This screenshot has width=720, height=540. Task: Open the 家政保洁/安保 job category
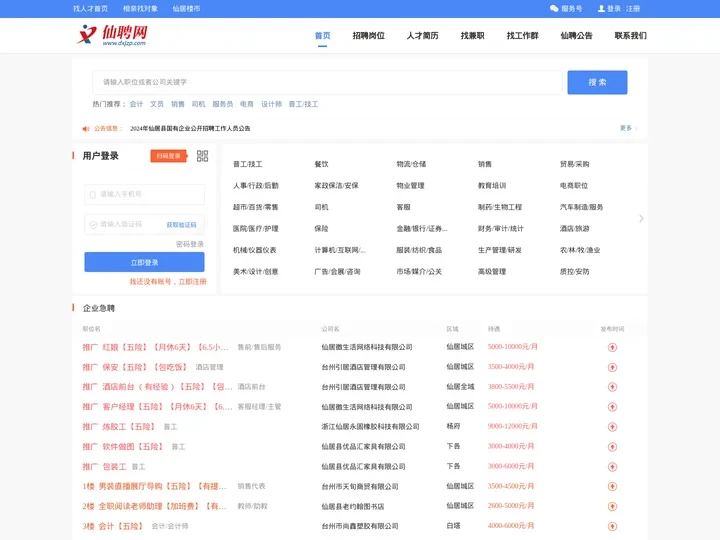point(336,186)
